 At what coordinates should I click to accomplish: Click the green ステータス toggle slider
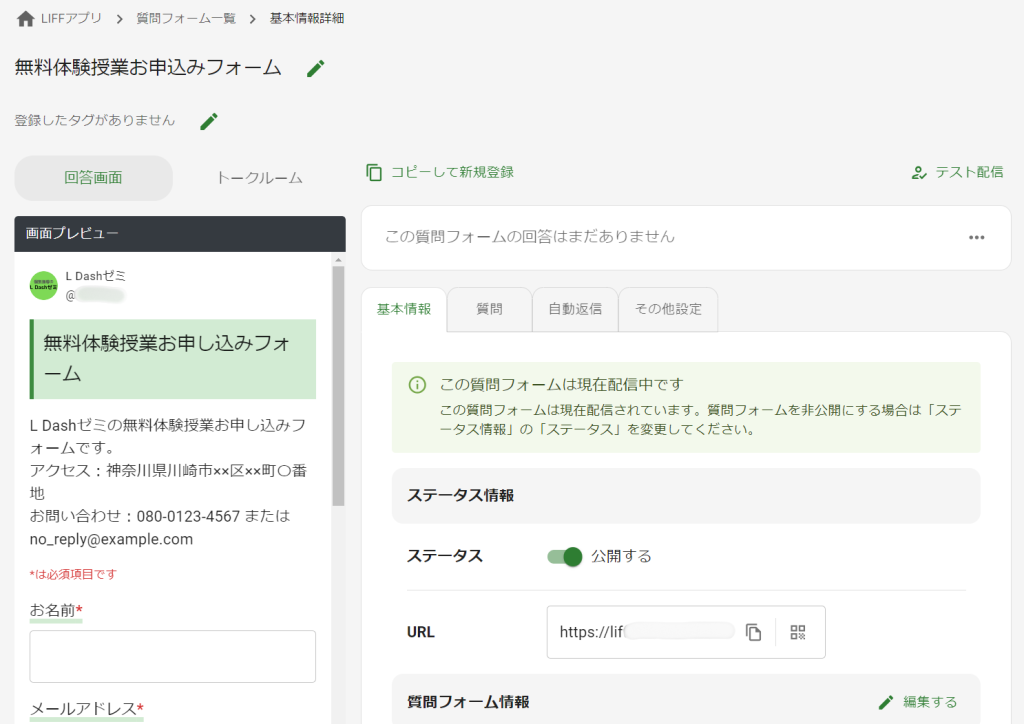(x=563, y=556)
